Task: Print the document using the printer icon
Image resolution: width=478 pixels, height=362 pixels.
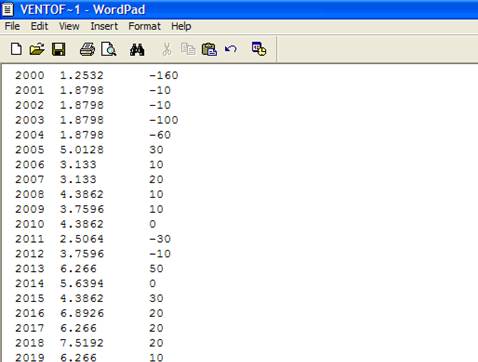Action: pyautogui.click(x=87, y=49)
